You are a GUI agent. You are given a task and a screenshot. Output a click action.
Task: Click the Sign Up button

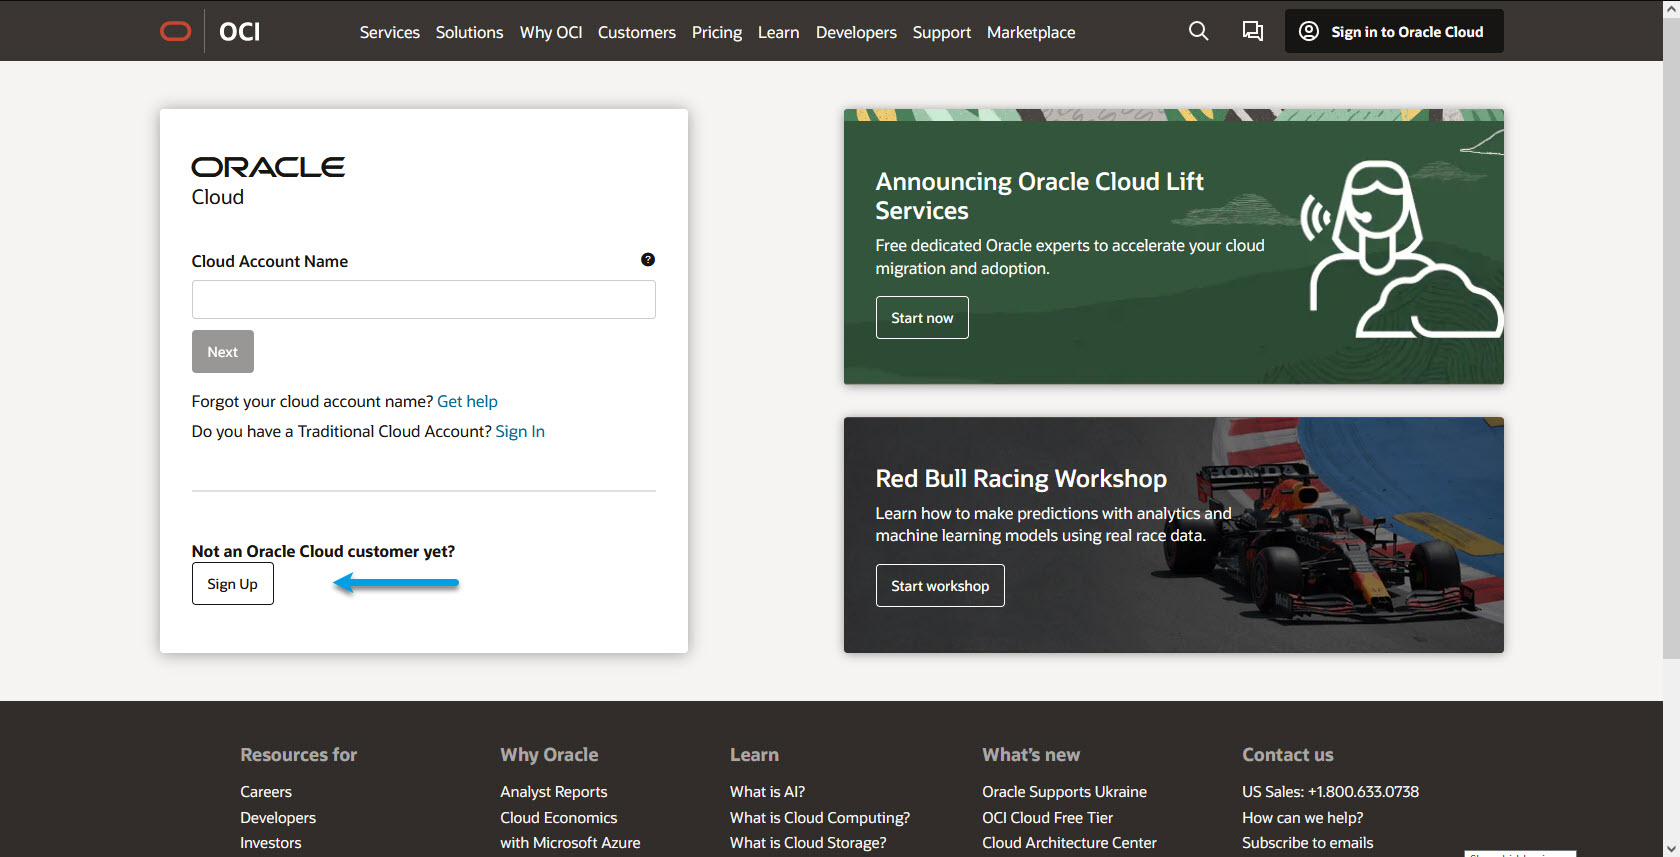[x=232, y=584]
